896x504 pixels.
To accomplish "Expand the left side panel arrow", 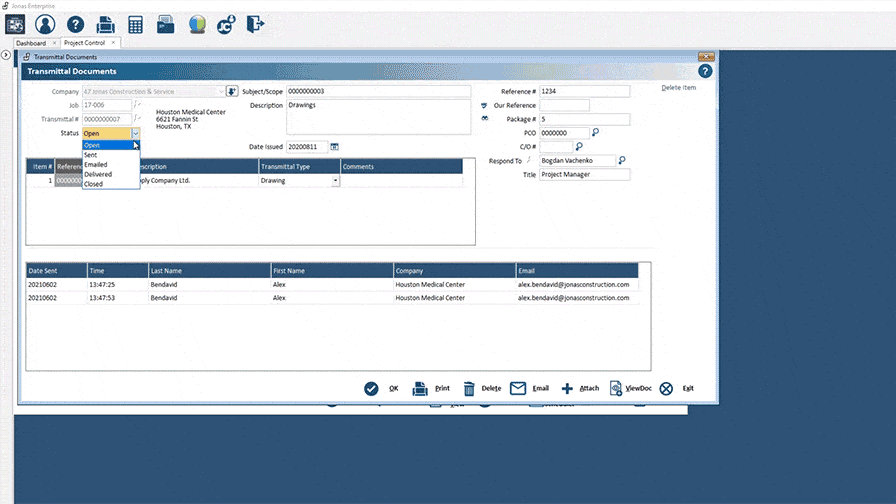I will coord(6,55).
